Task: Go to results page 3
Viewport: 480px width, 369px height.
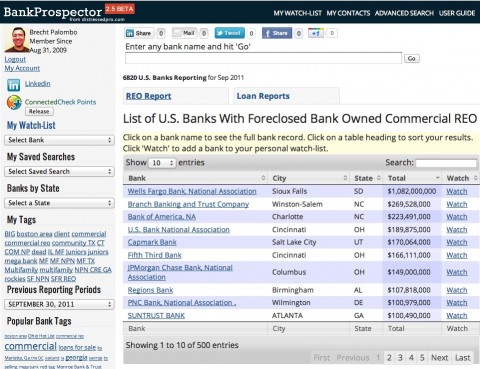Action: click(x=400, y=358)
